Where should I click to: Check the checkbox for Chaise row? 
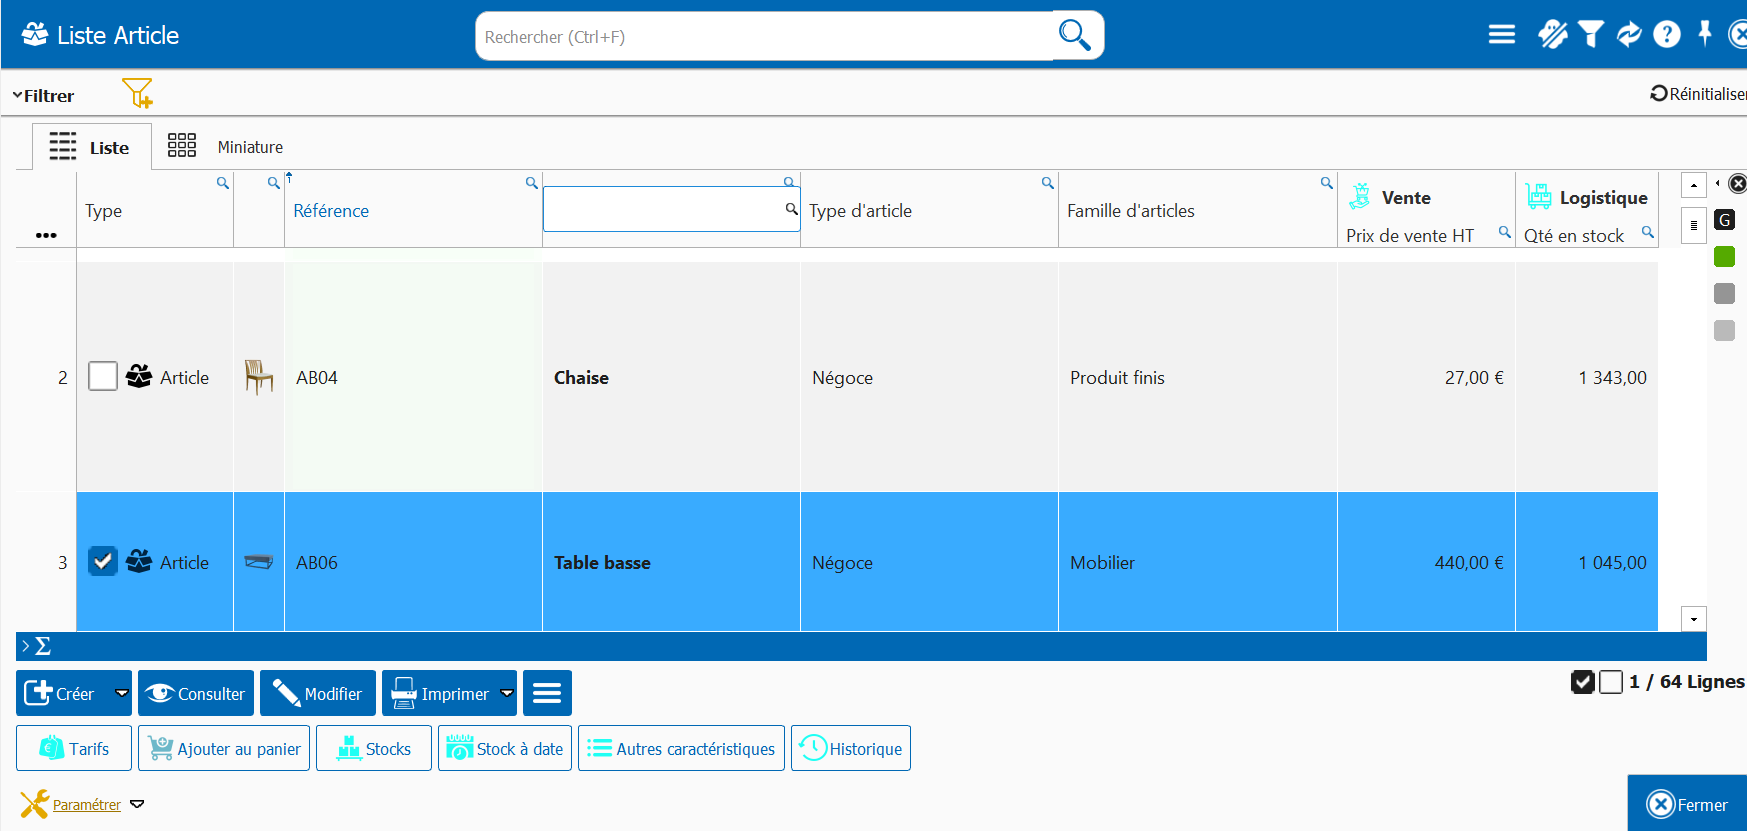tap(103, 377)
